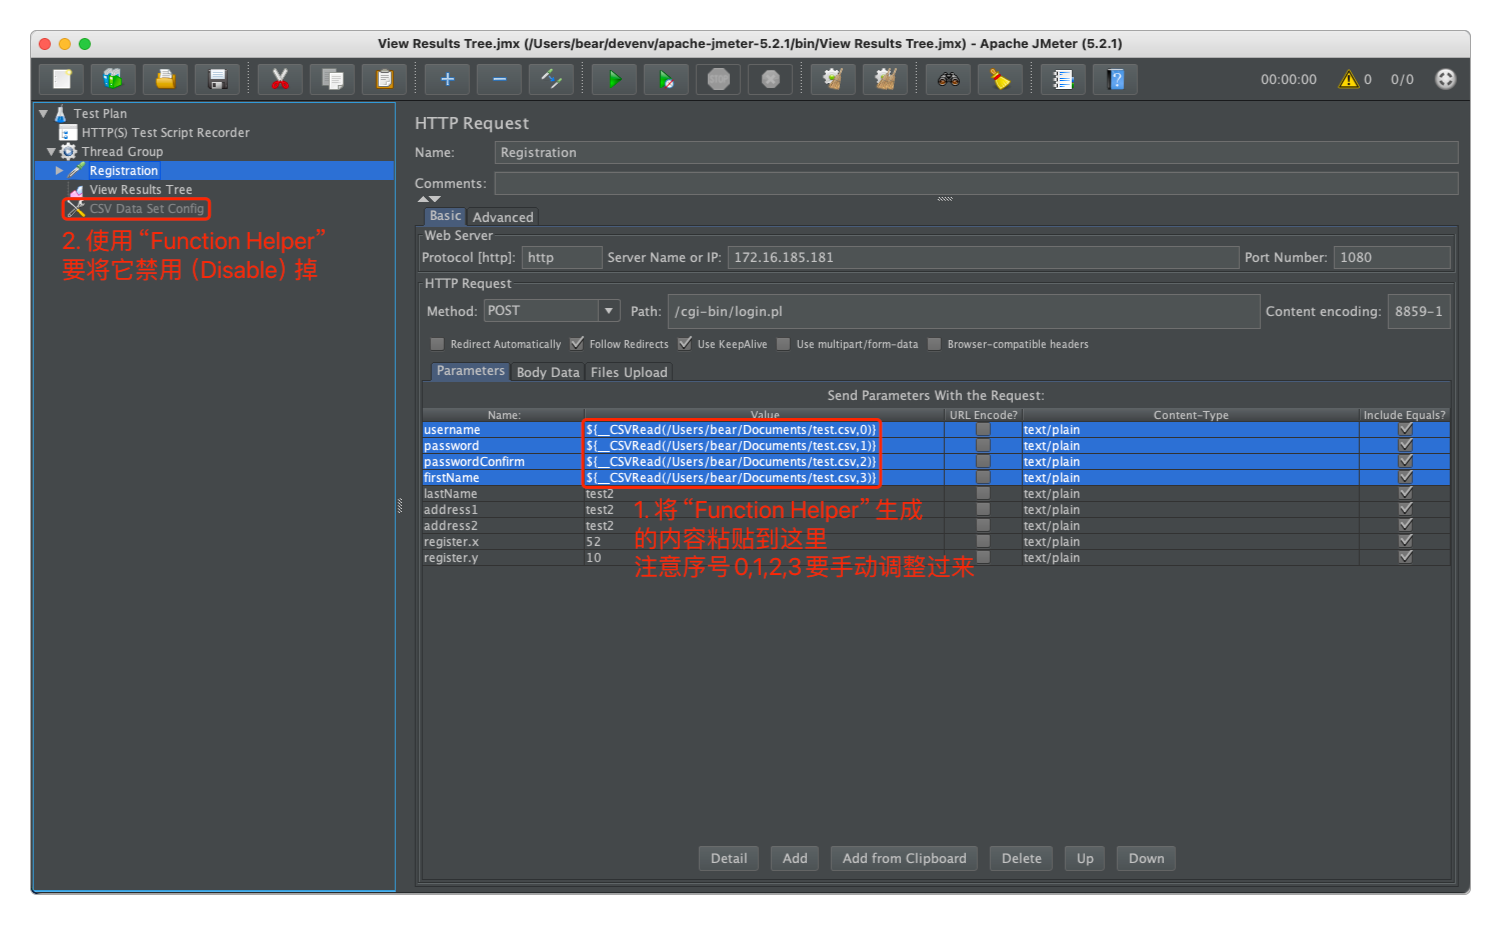Click the Down button
Image resolution: width=1501 pixels, height=925 pixels.
click(x=1146, y=858)
